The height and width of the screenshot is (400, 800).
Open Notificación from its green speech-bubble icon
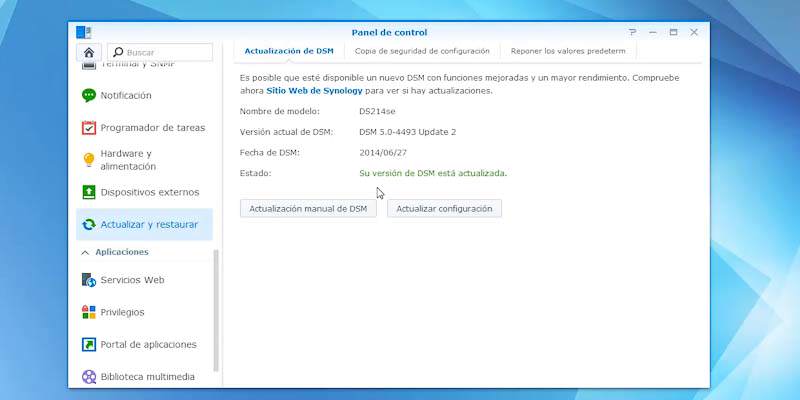89,95
